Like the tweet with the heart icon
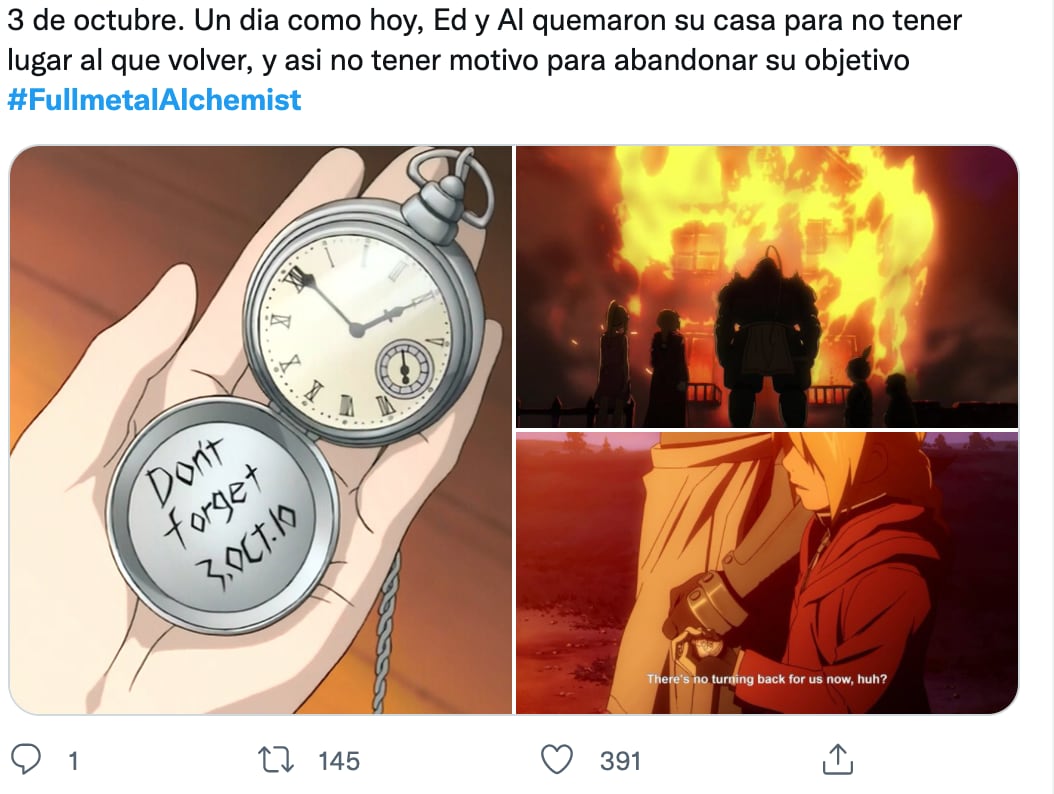The image size is (1054, 794). click(x=557, y=760)
